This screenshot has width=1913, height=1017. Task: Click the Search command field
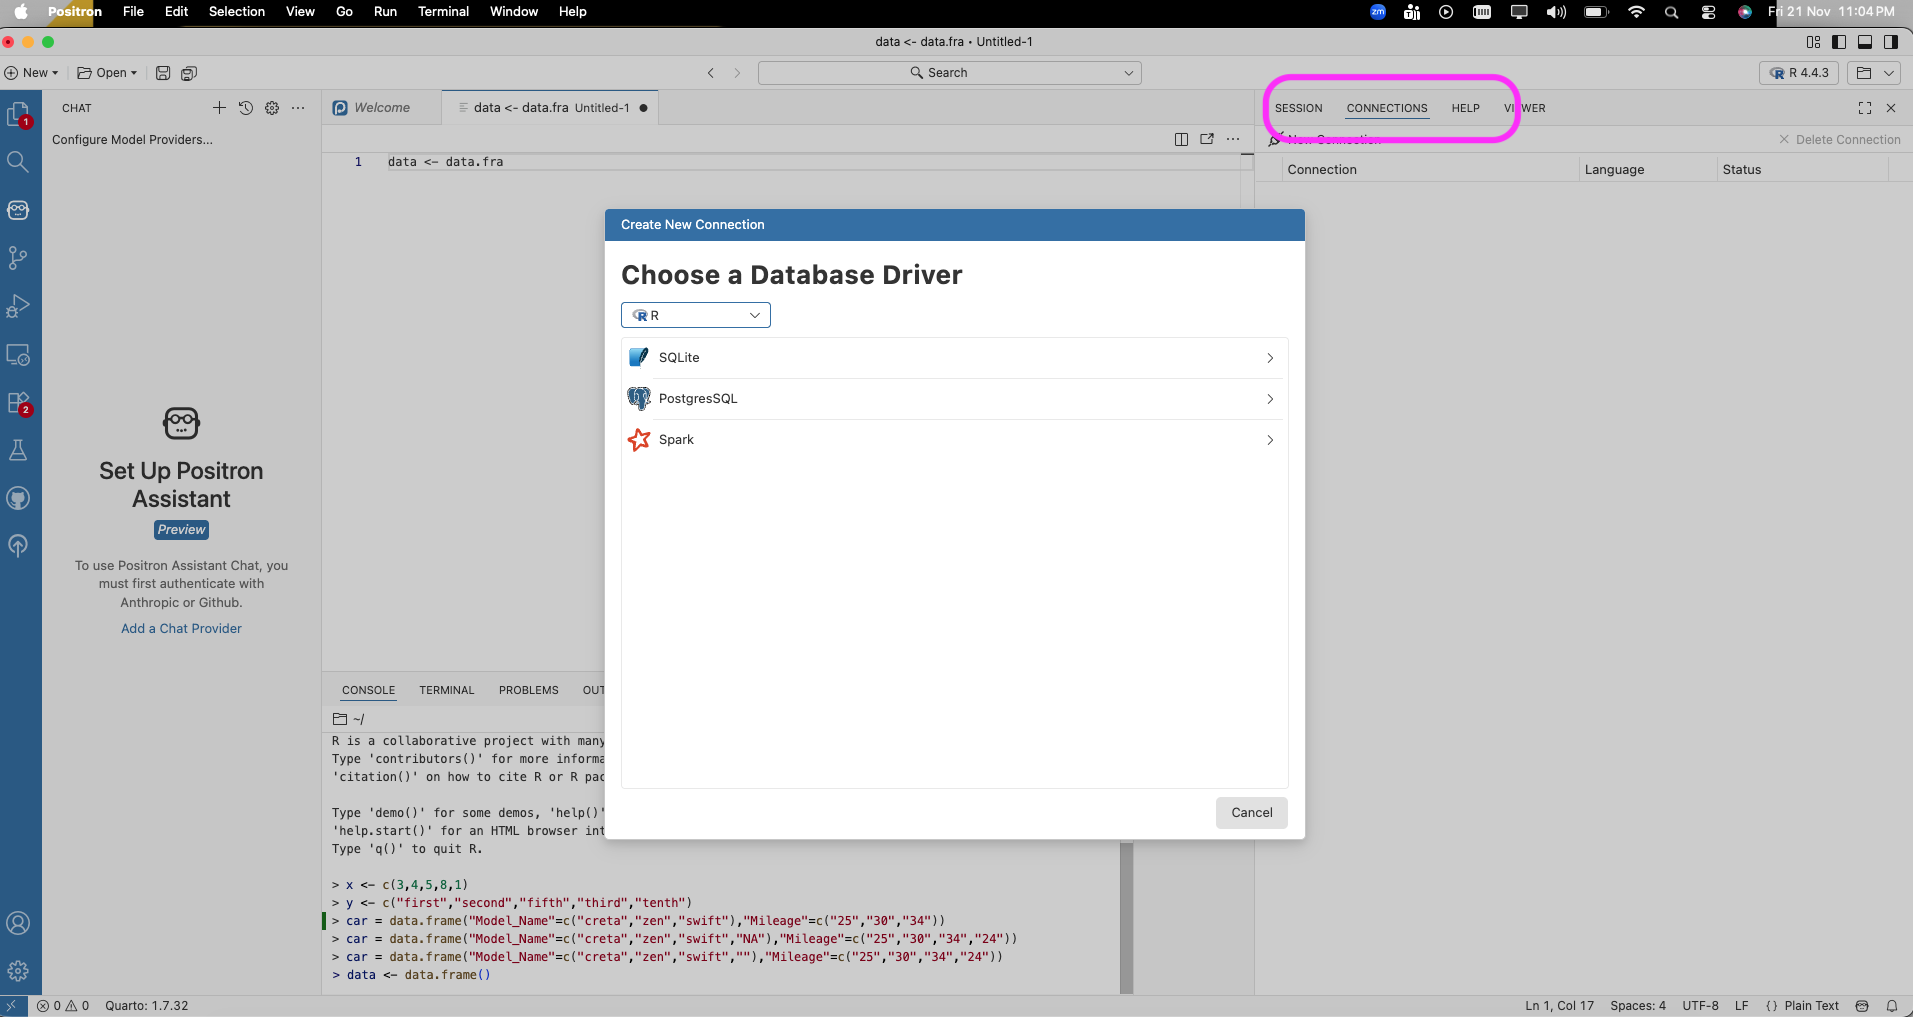point(949,73)
